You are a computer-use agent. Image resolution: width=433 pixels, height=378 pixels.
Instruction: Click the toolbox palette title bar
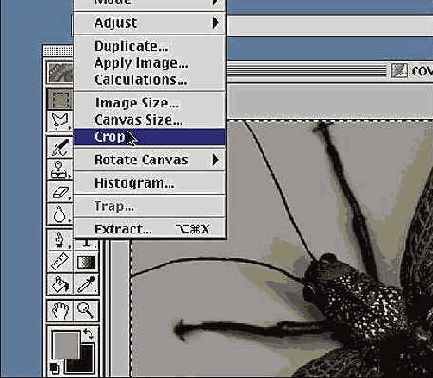pos(58,51)
